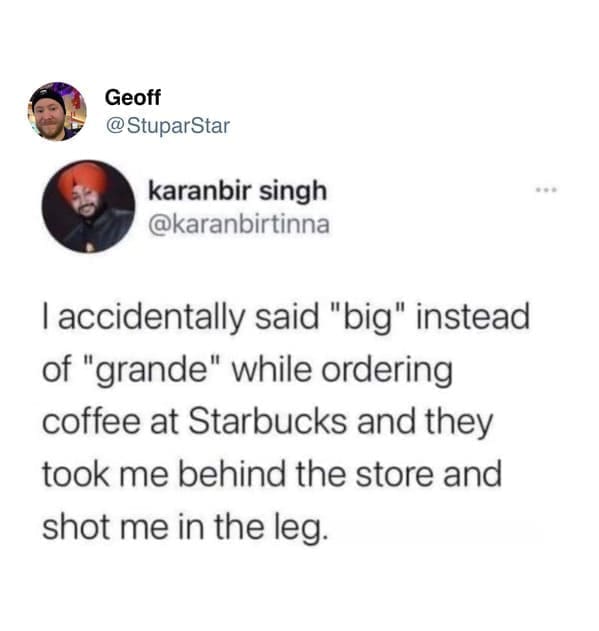Open Geoff's profile picture
Image resolution: width=599 pixels, height=631 pixels.
pos(57,111)
